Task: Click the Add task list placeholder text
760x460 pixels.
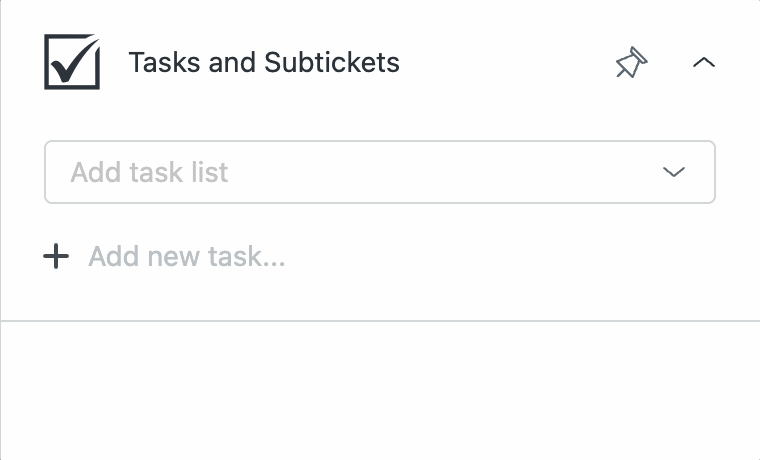Action: pyautogui.click(x=149, y=172)
